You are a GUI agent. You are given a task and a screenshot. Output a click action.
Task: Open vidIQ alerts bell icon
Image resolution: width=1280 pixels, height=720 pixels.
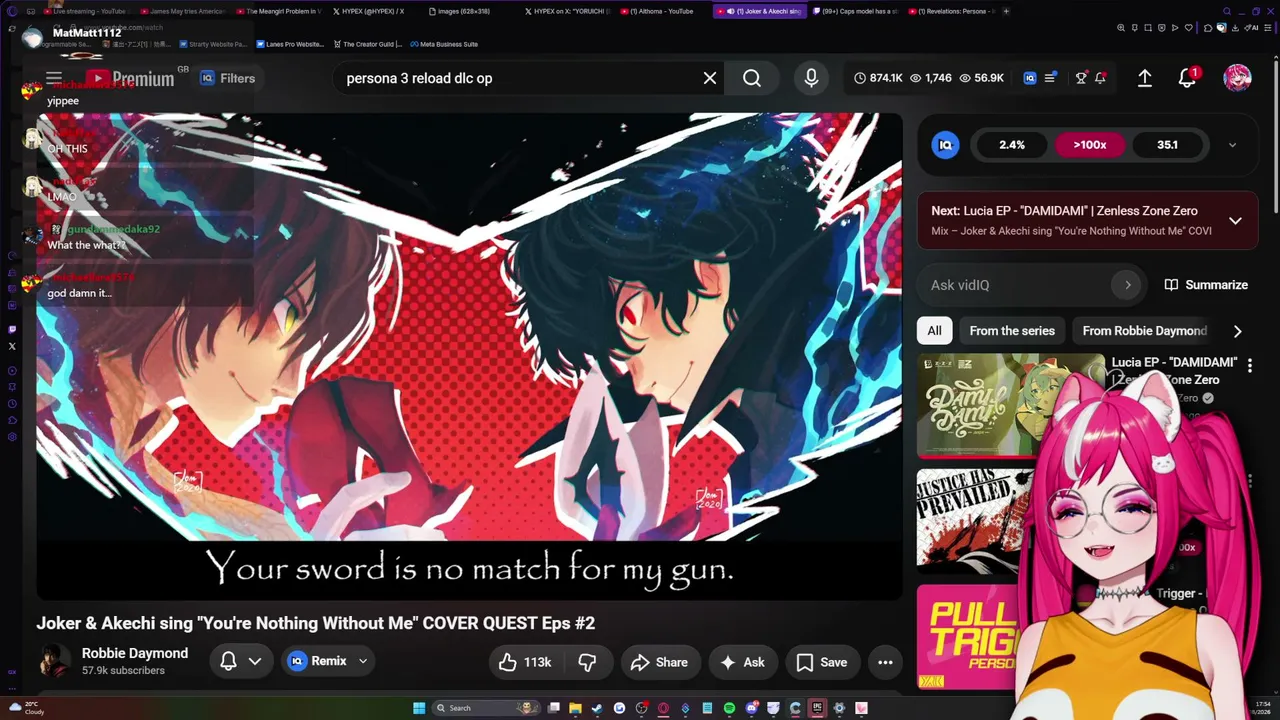pyautogui.click(x=1100, y=78)
